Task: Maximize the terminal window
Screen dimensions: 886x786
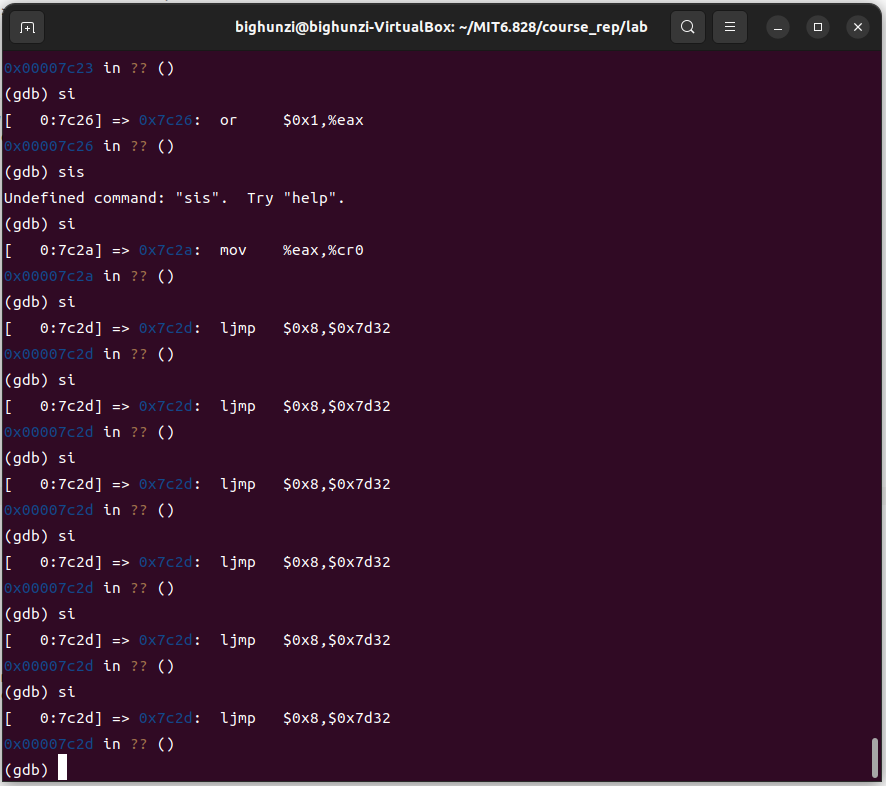Action: tap(818, 27)
